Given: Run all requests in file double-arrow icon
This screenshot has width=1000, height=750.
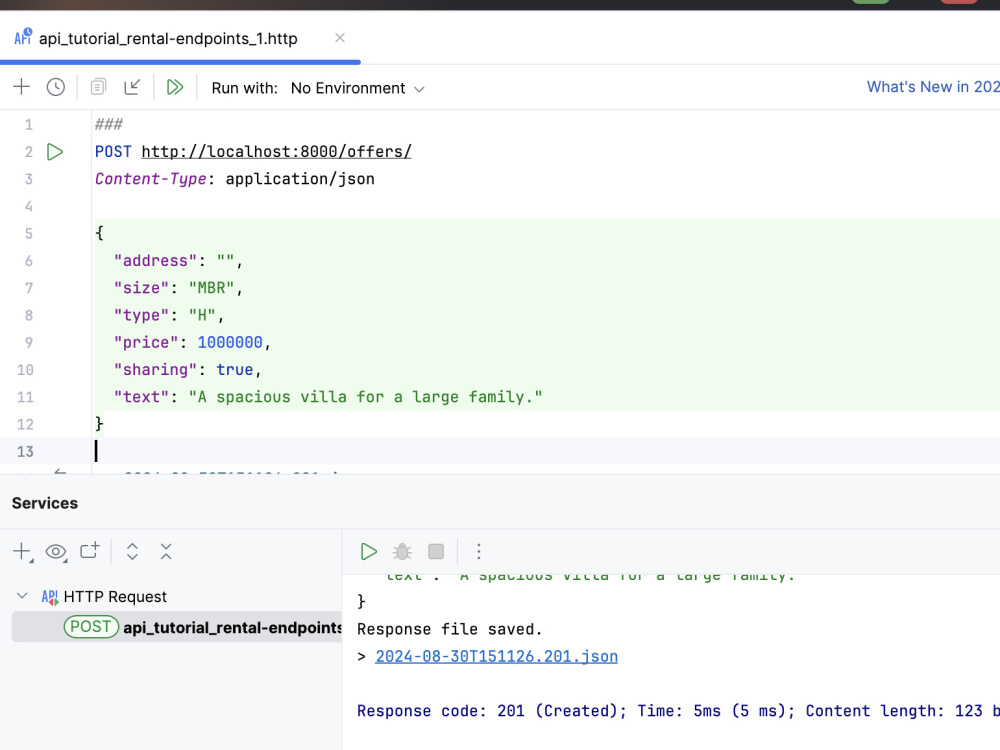Looking at the screenshot, I should coord(175,87).
